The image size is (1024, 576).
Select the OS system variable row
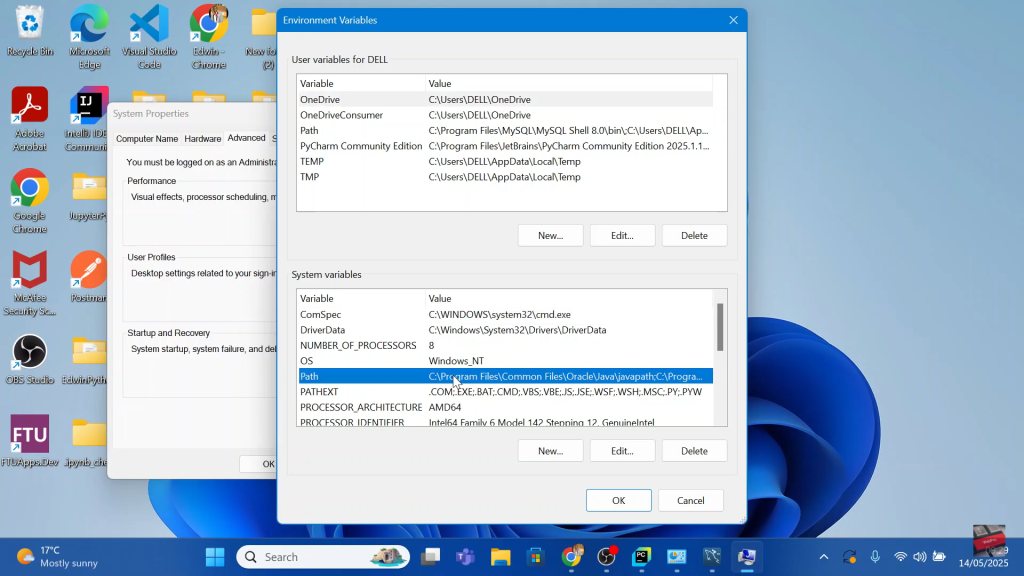coord(505,361)
